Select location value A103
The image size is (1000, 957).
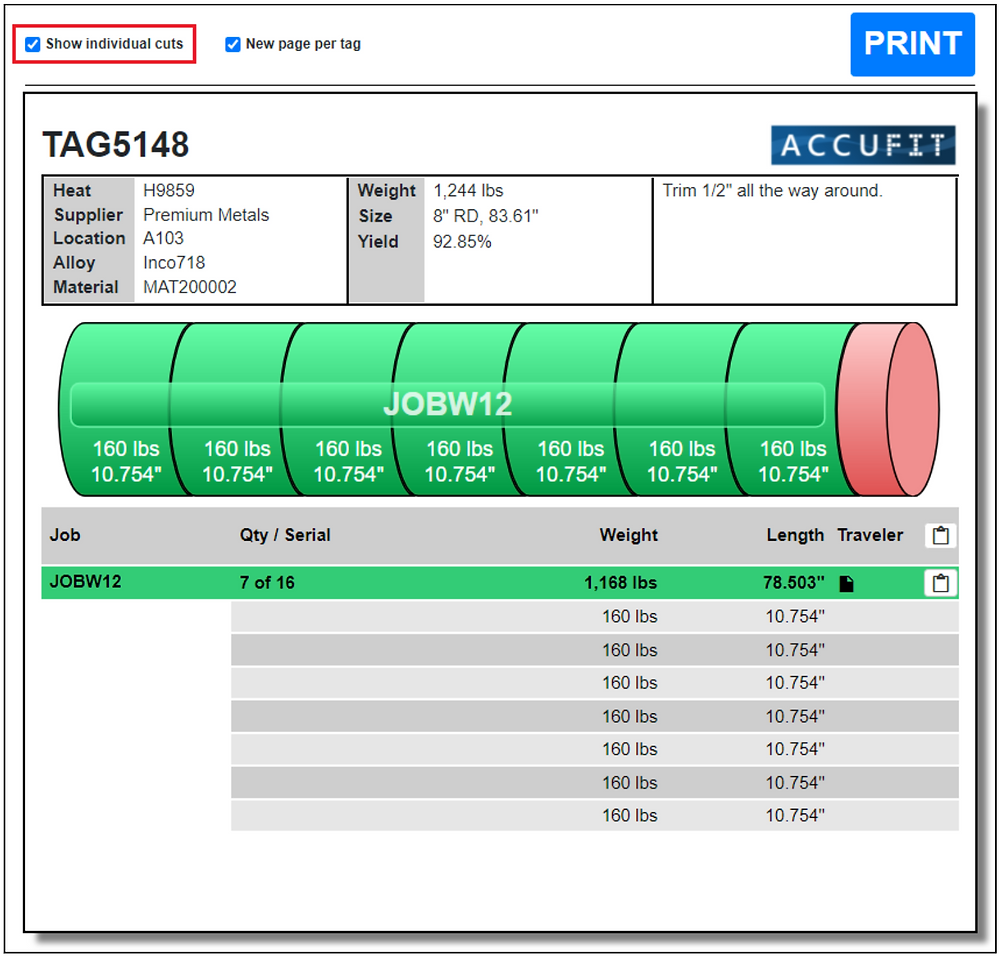tap(163, 238)
